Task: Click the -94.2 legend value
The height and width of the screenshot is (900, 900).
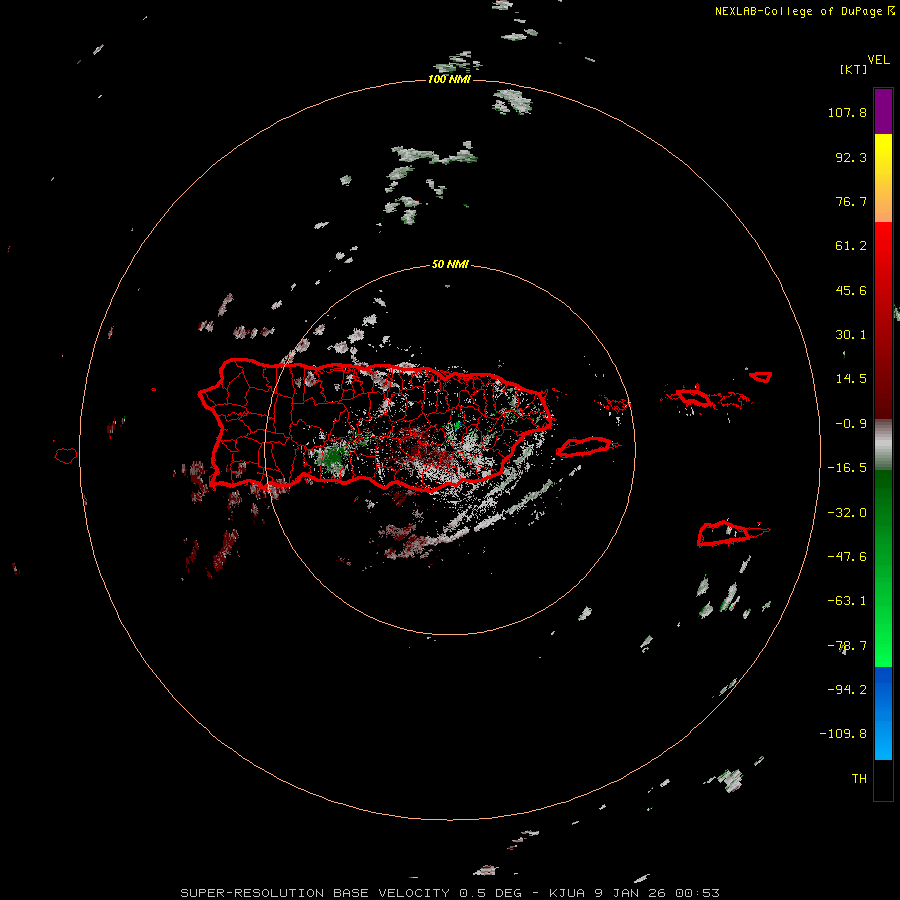Action: pos(847,689)
